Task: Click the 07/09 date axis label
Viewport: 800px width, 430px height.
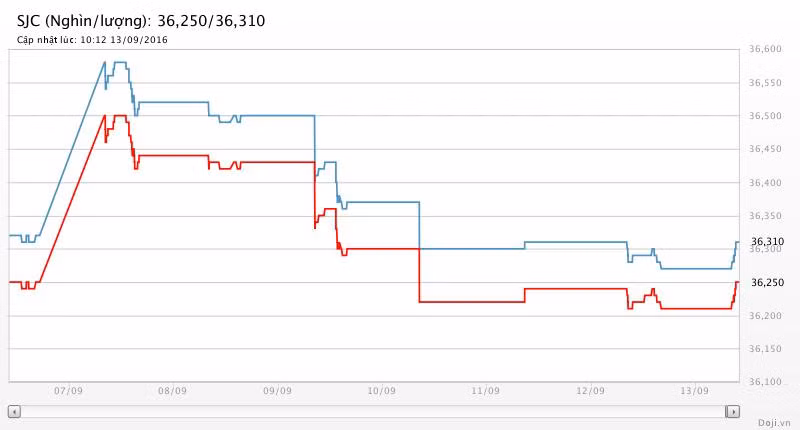Action: point(69,391)
